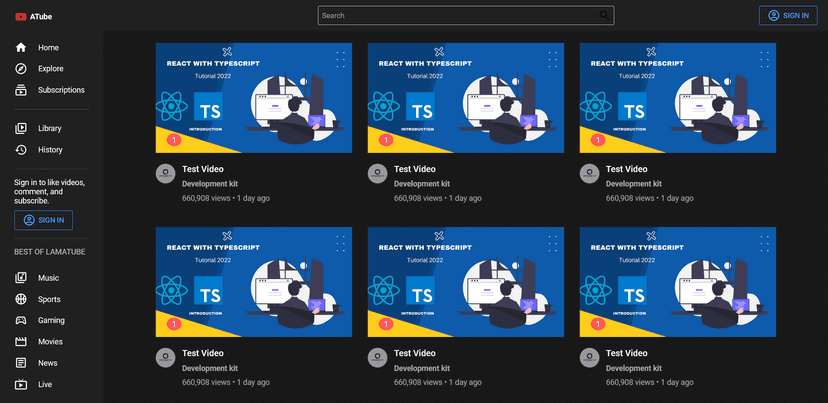Click the History clock icon
Viewport: 828px width, 403px height.
click(21, 150)
